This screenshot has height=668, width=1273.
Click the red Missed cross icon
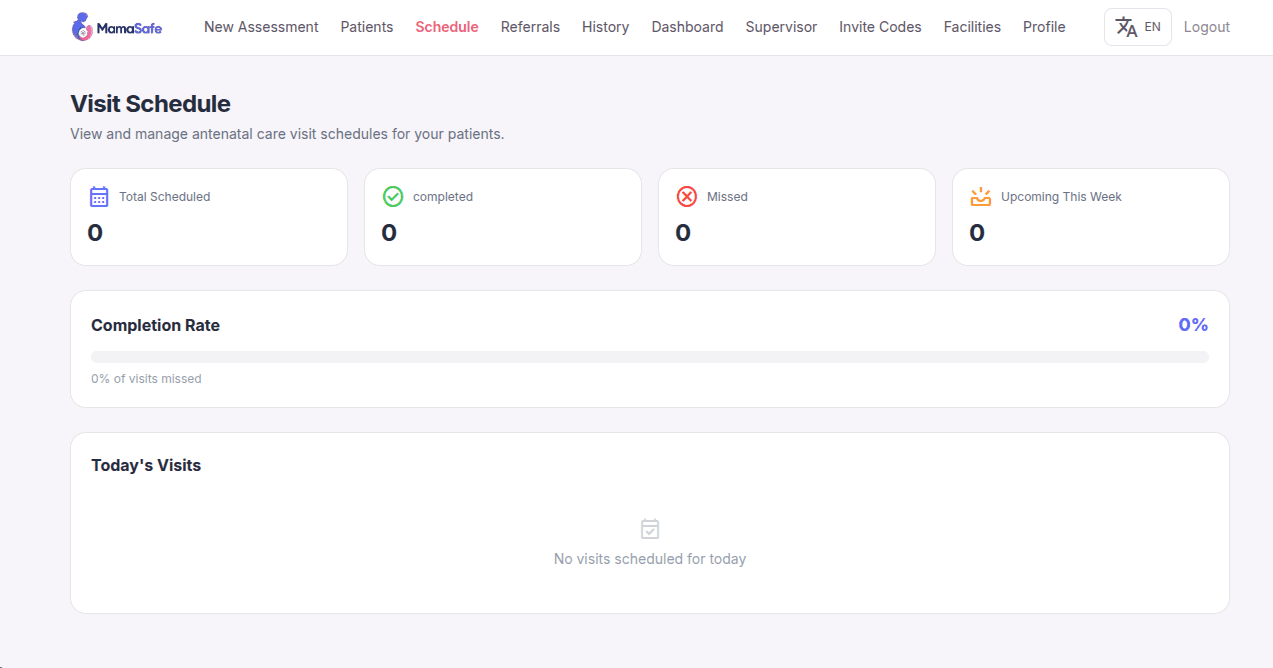687,197
